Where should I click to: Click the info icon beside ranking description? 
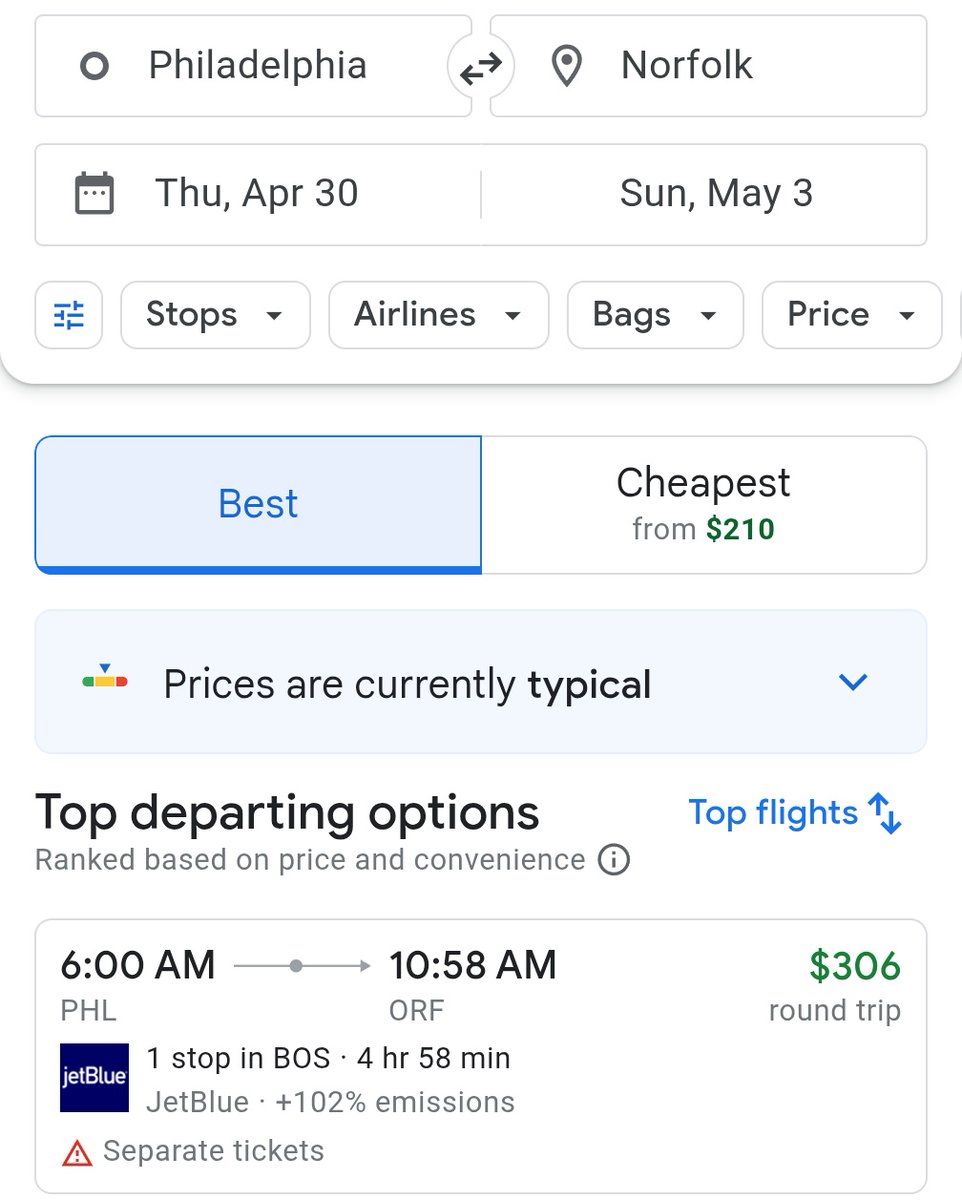[x=613, y=860]
